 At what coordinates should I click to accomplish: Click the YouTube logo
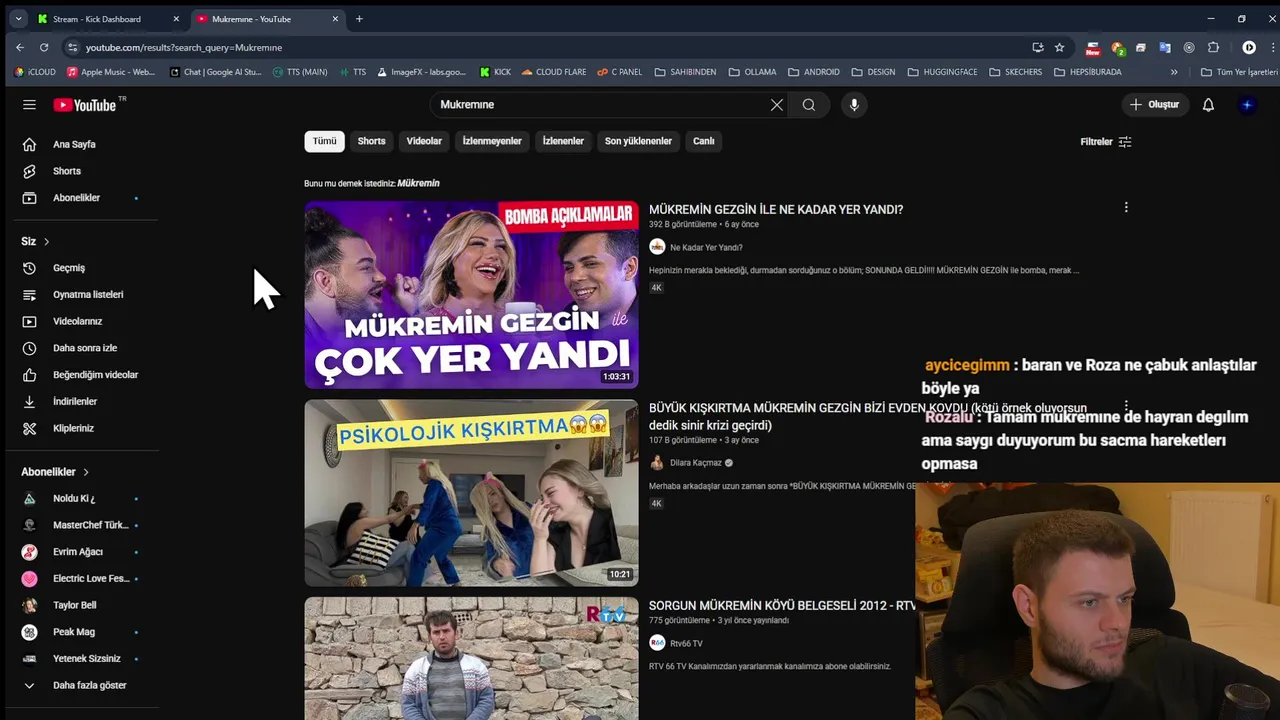pos(85,105)
